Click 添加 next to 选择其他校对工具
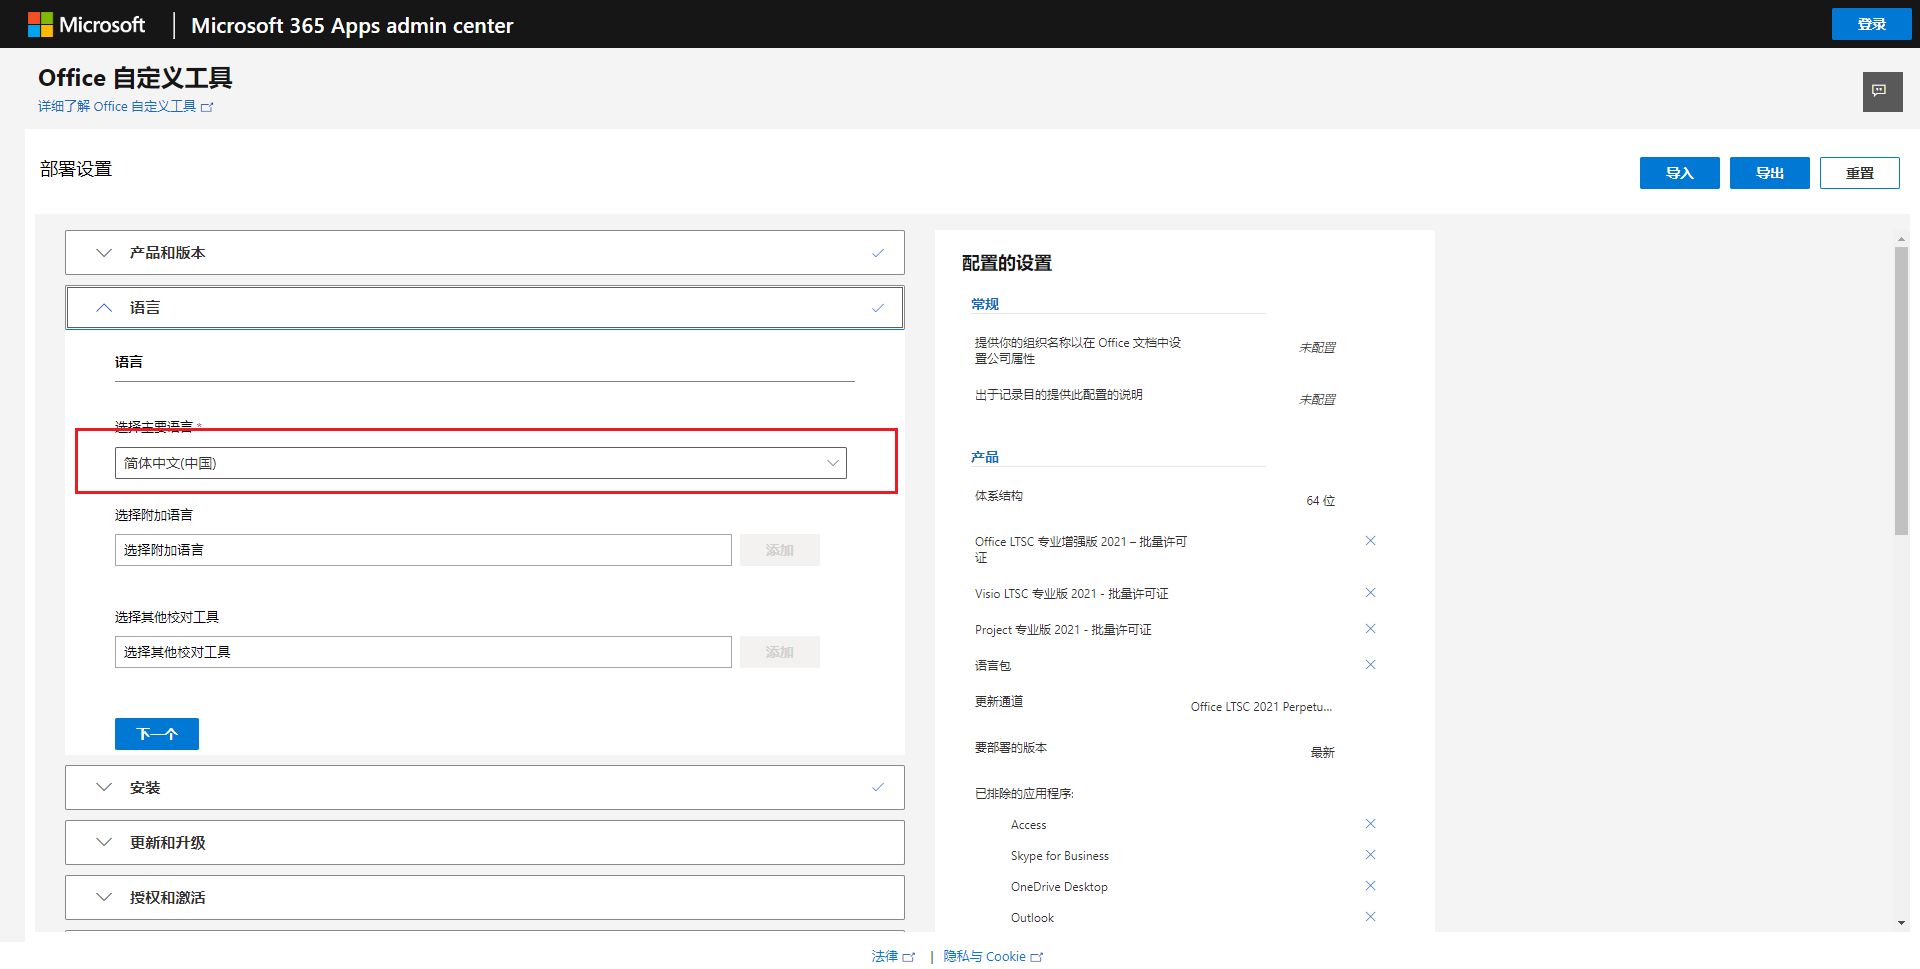The image size is (1920, 969). (x=780, y=652)
